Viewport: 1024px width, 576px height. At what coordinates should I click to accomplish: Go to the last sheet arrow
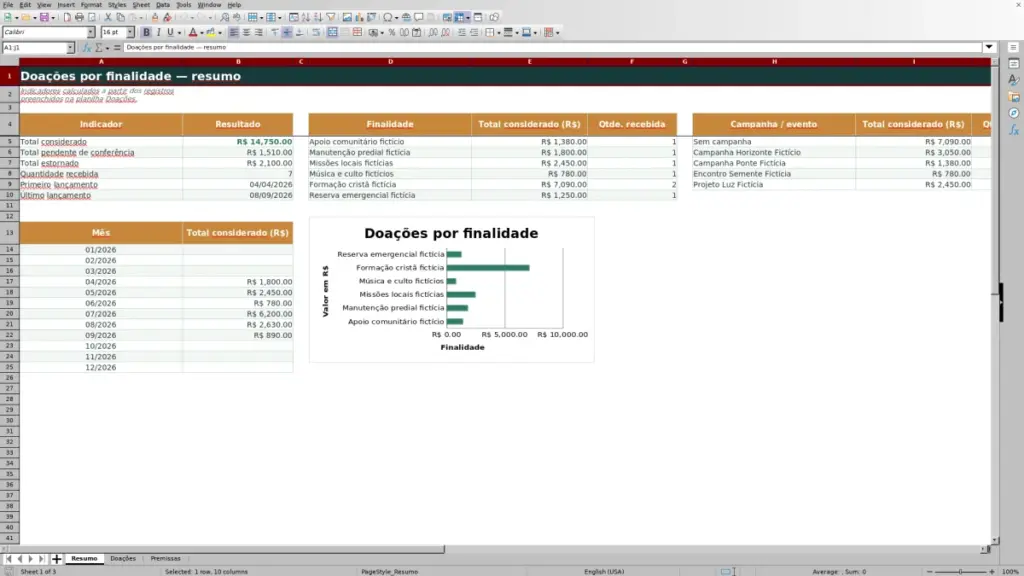click(x=41, y=559)
